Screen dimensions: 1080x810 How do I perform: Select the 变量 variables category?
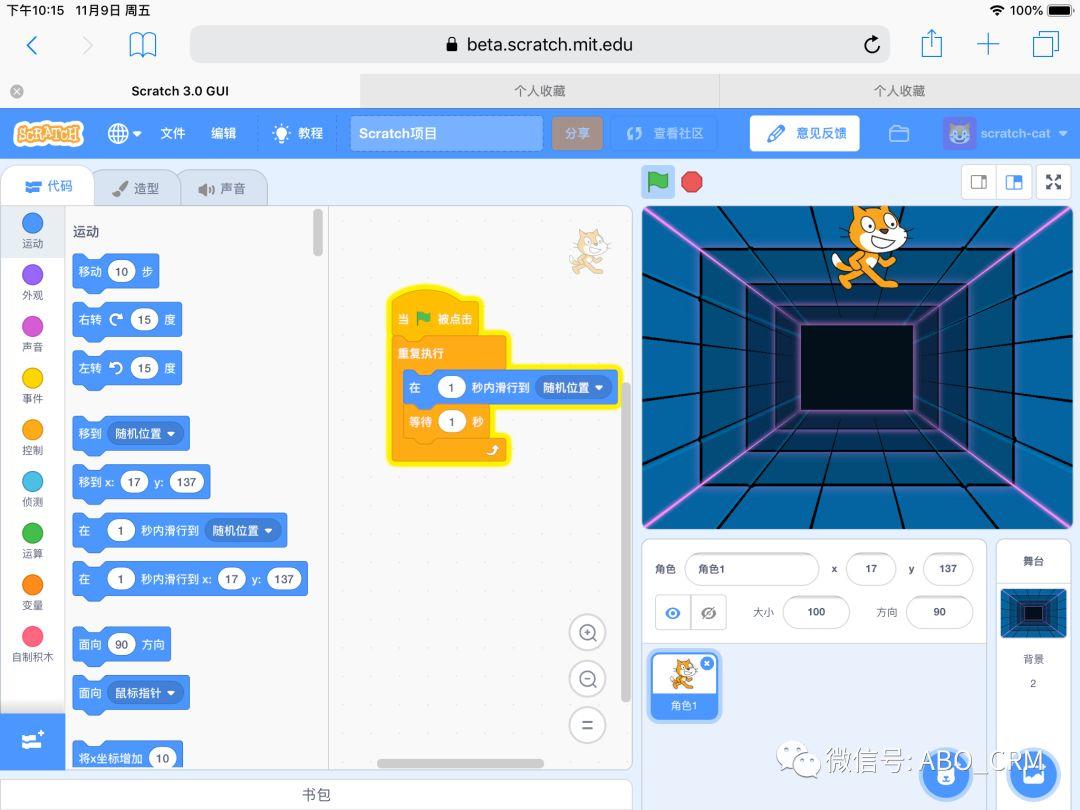32,592
